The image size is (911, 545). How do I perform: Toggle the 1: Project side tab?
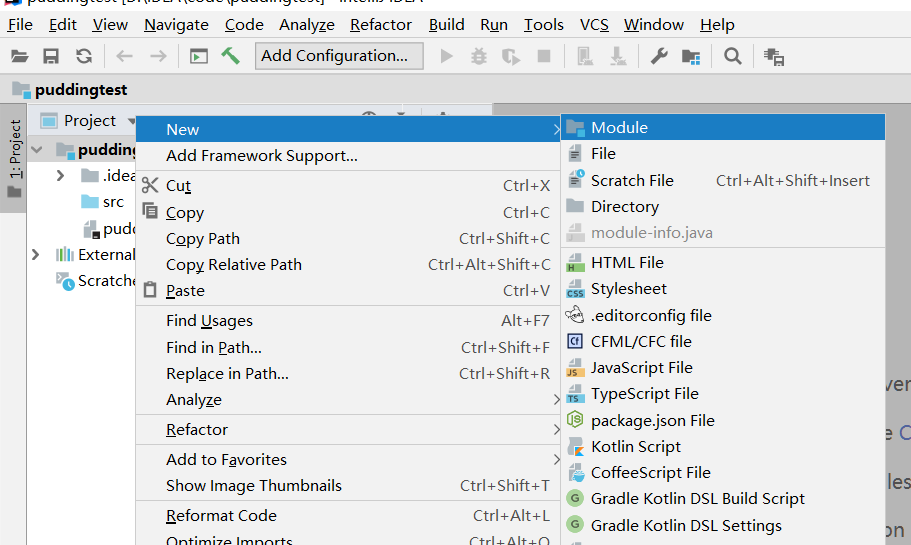13,158
